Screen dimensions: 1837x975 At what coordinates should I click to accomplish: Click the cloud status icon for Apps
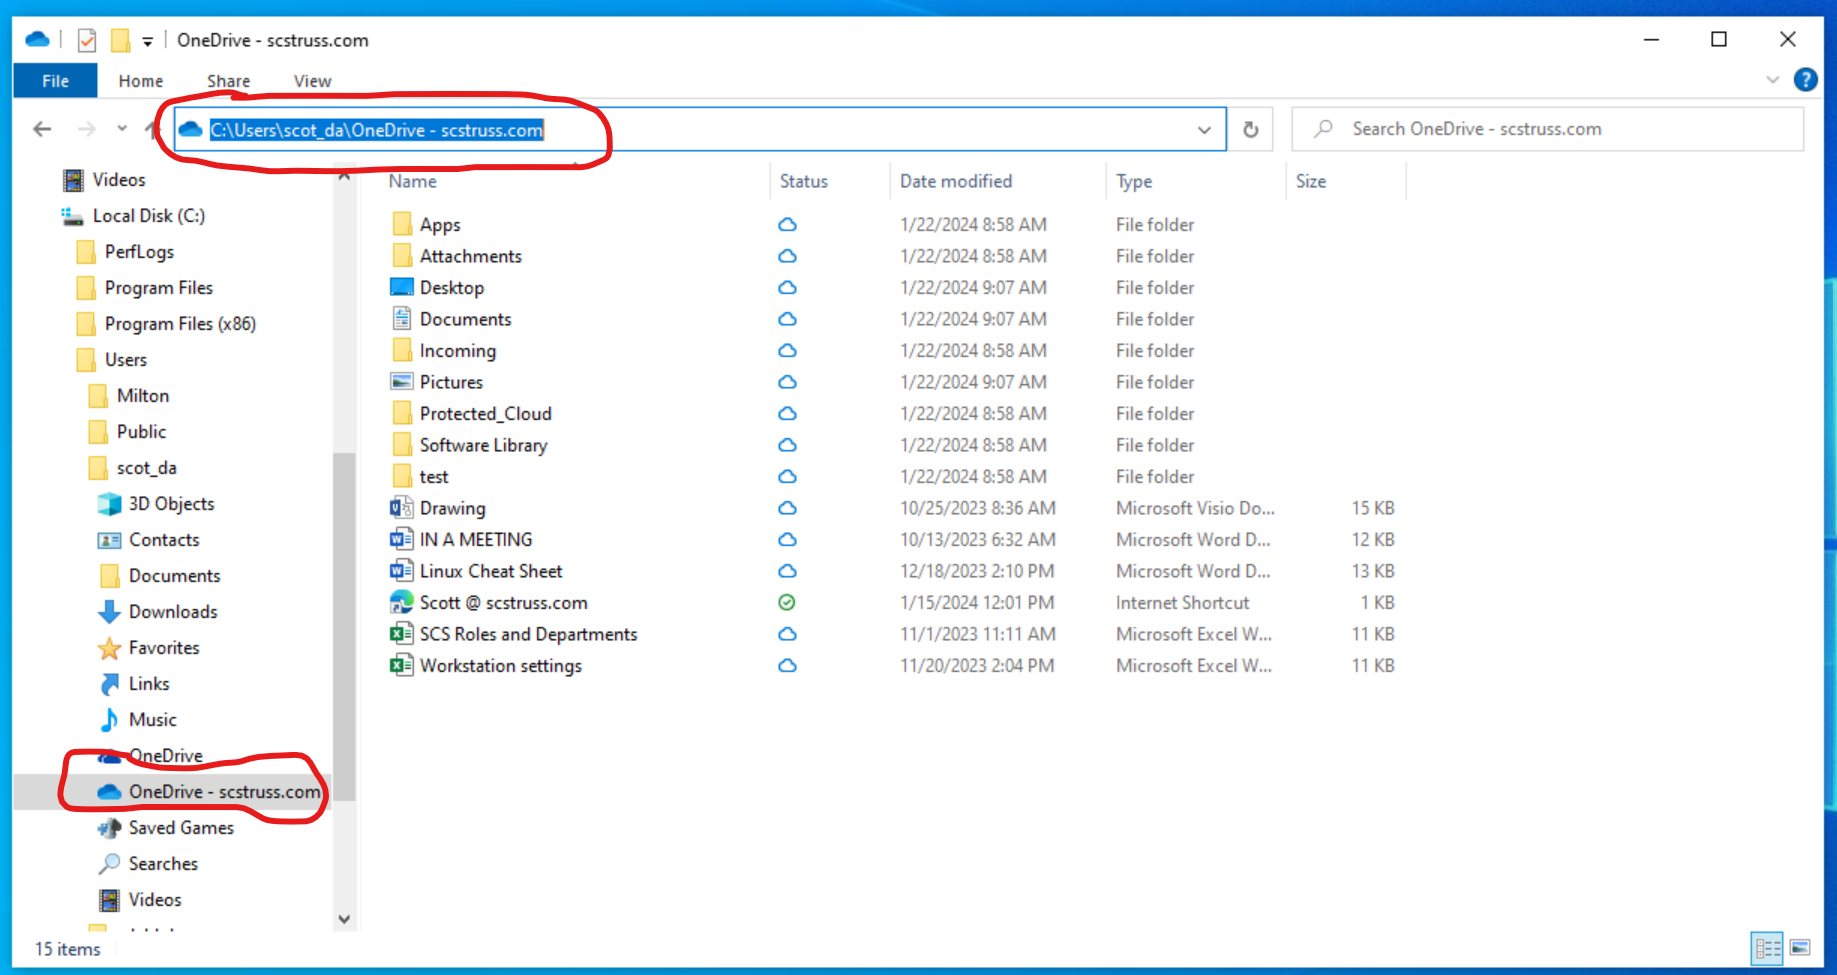[x=788, y=225]
